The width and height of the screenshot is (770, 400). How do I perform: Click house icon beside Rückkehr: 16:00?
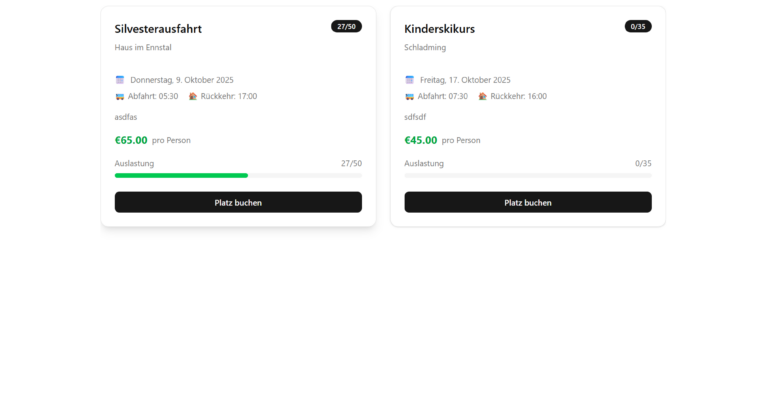pyautogui.click(x=483, y=97)
